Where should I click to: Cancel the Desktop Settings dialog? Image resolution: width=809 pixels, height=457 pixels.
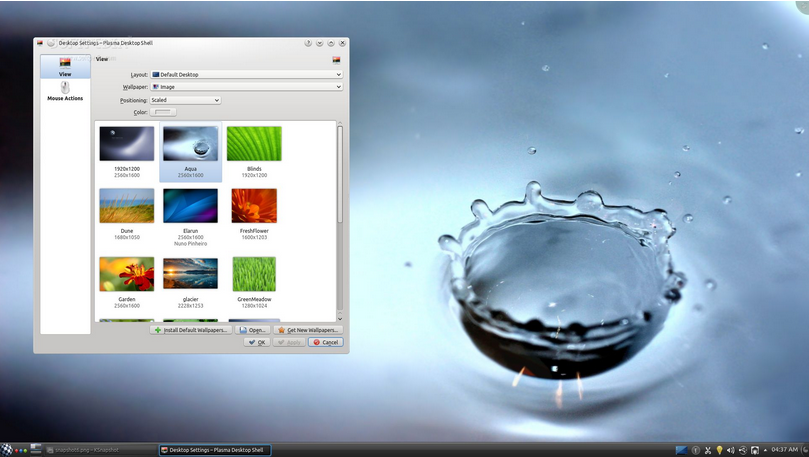[x=326, y=342]
